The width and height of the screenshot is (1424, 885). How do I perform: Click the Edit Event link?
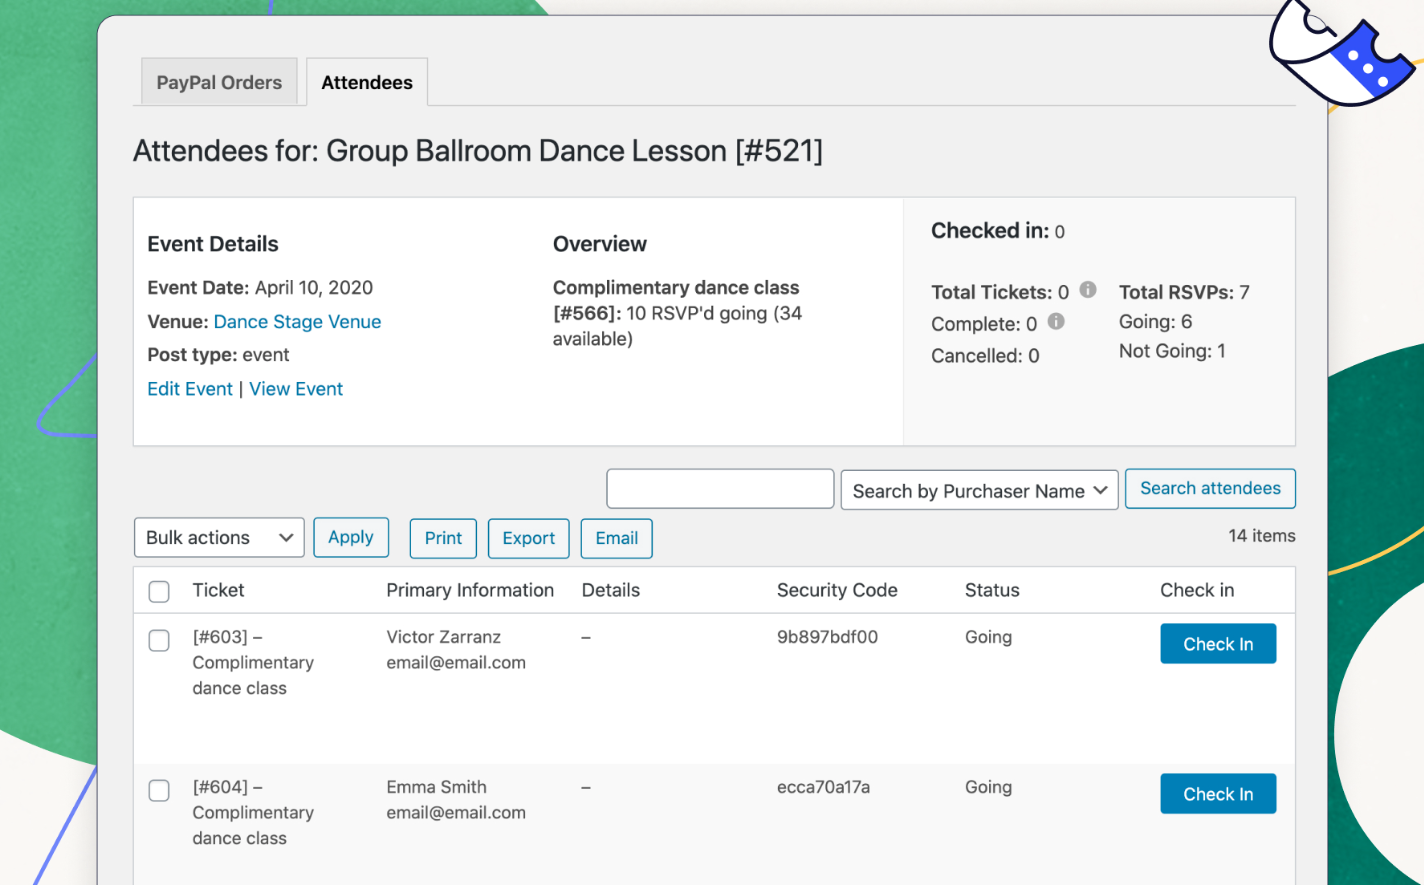190,389
